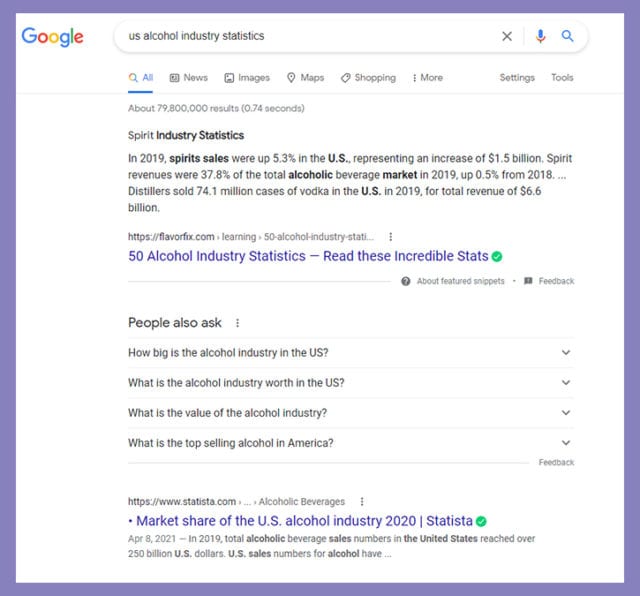Image resolution: width=640 pixels, height=596 pixels.
Task: Click the snippet Feedback flag icon
Action: point(528,281)
